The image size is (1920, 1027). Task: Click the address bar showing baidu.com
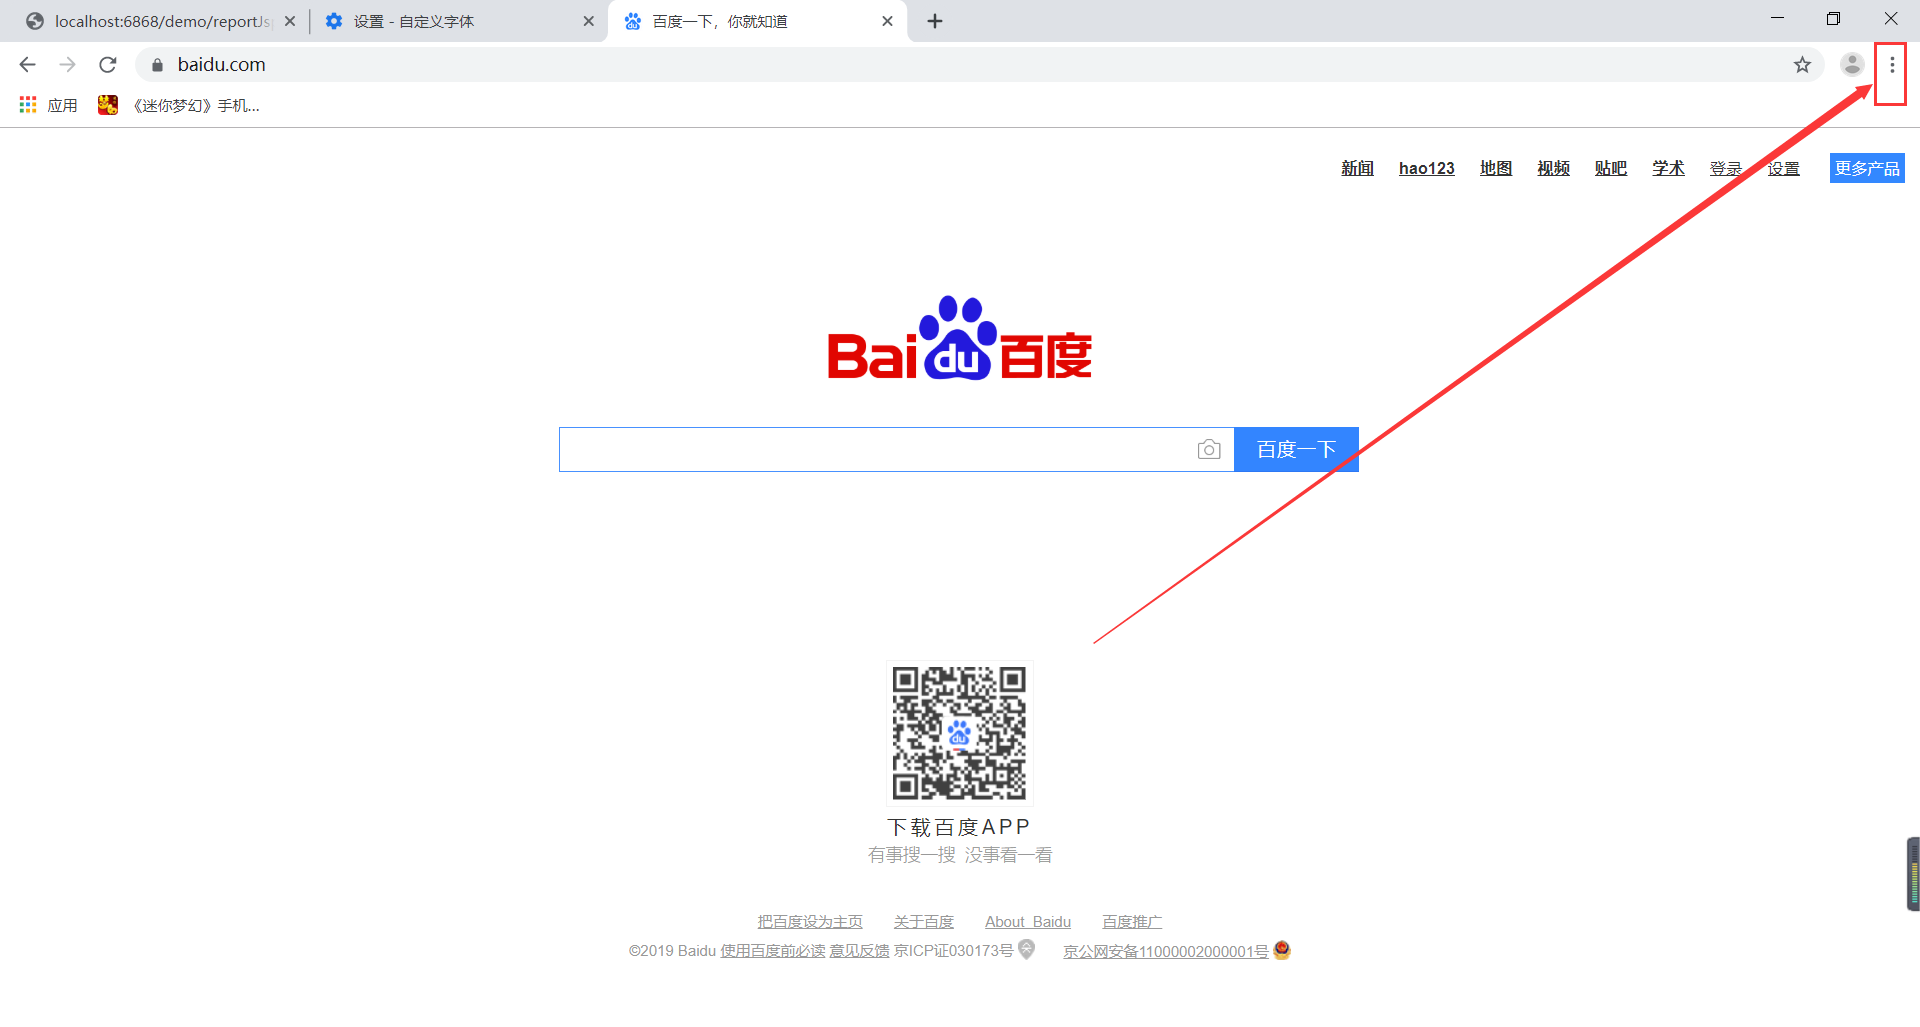click(980, 65)
